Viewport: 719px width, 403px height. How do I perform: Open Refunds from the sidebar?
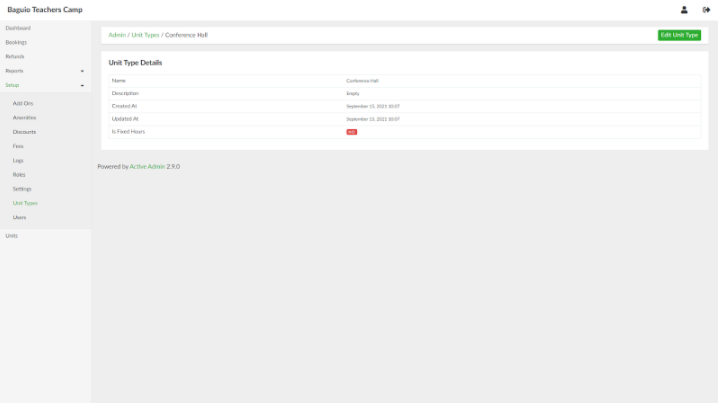[15, 56]
